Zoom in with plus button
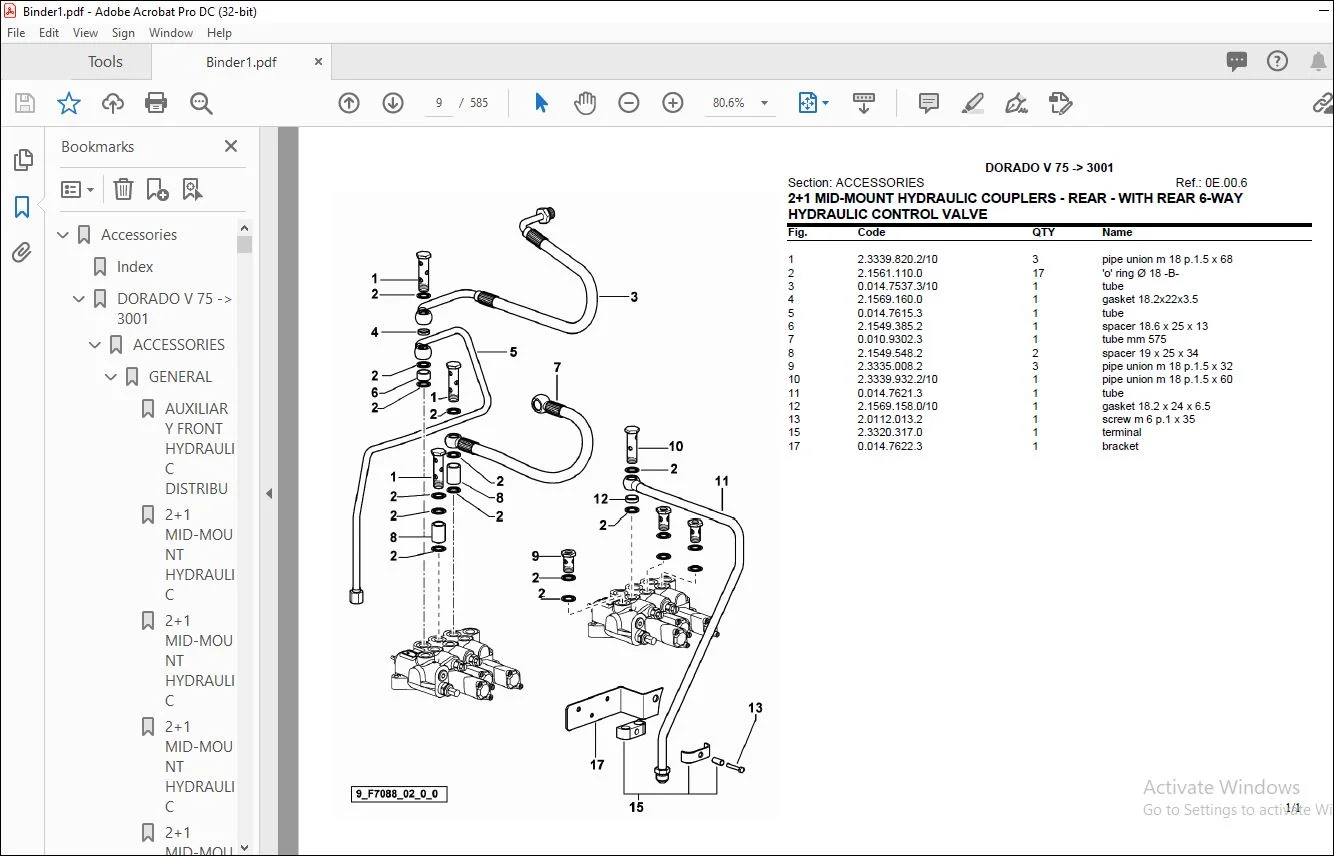Screen dimensions: 1334x856 673,103
